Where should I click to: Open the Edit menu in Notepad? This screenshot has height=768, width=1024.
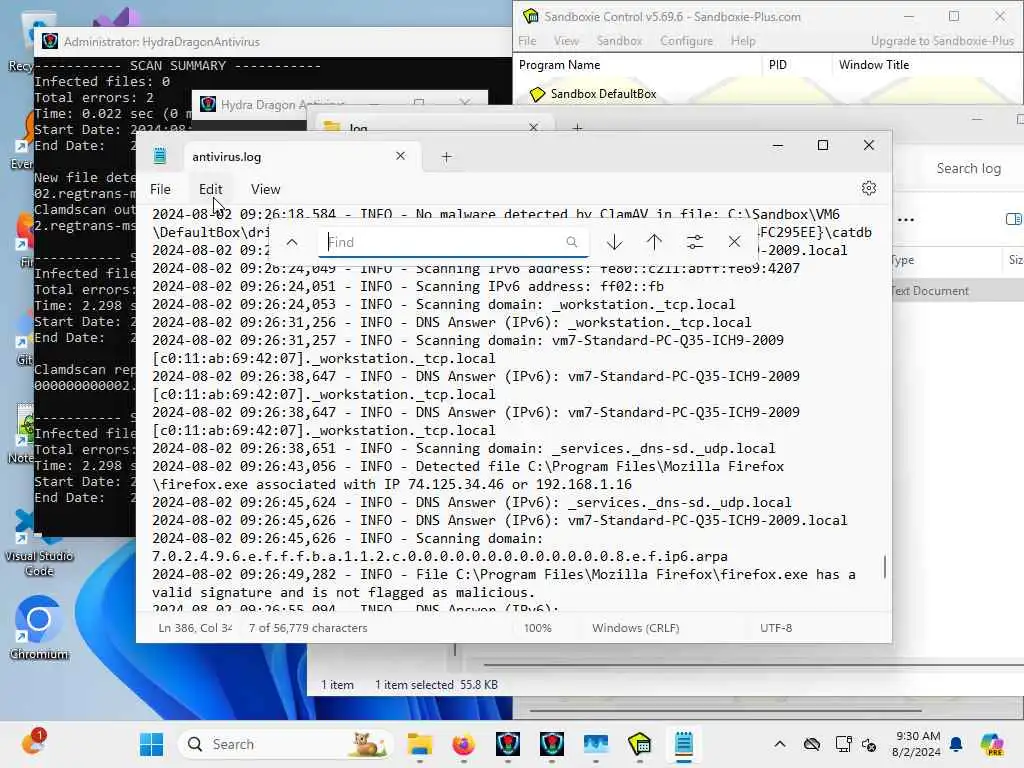click(x=210, y=189)
